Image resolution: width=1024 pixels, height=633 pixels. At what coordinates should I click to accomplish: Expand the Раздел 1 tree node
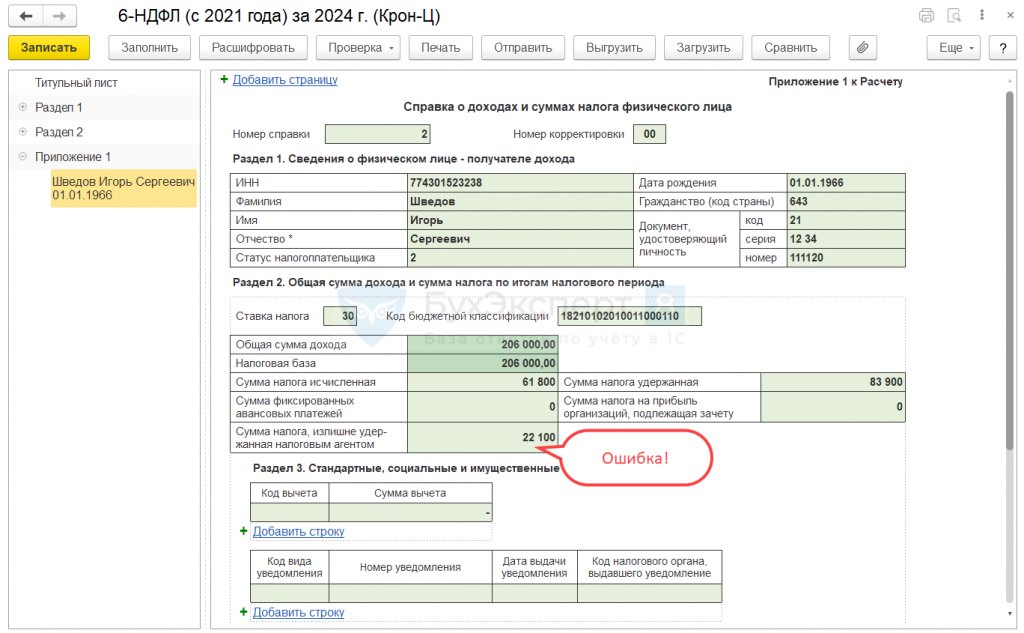[x=22, y=107]
